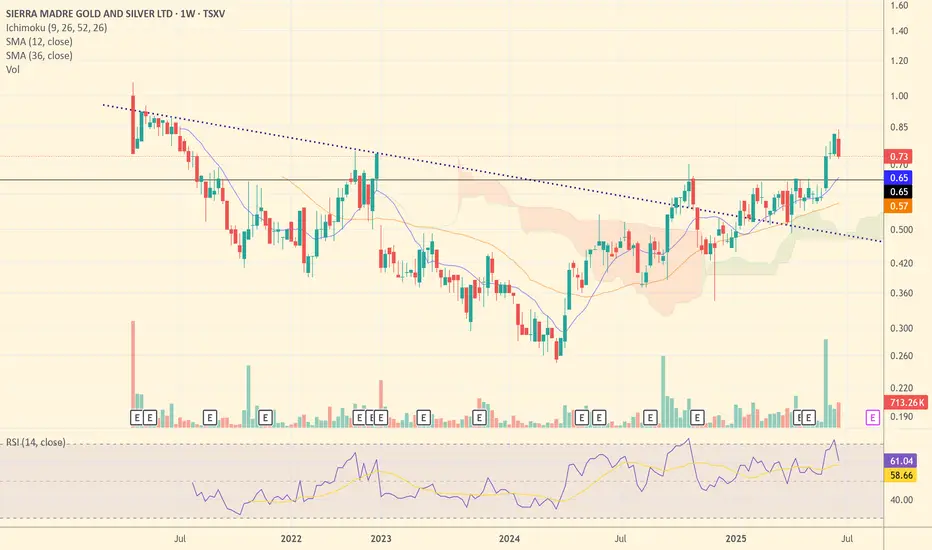Click the yellow 58.66 RSI average label
Viewport: 932px width, 550px height.
[x=901, y=475]
